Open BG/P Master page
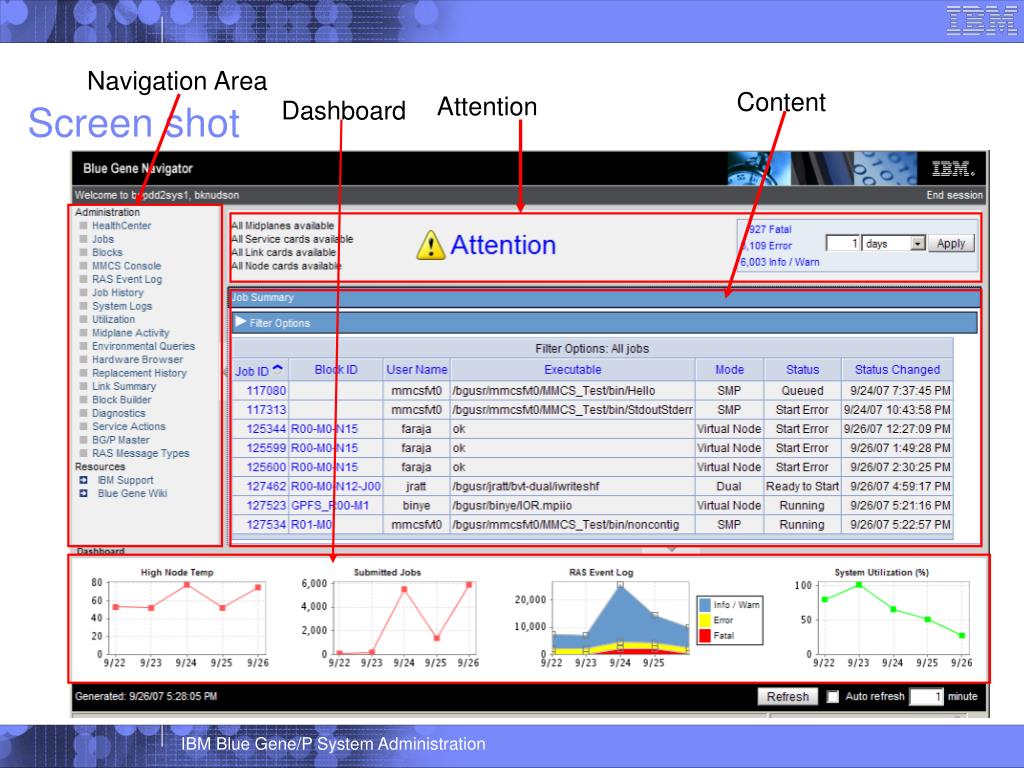The height and width of the screenshot is (768, 1024). click(x=120, y=440)
